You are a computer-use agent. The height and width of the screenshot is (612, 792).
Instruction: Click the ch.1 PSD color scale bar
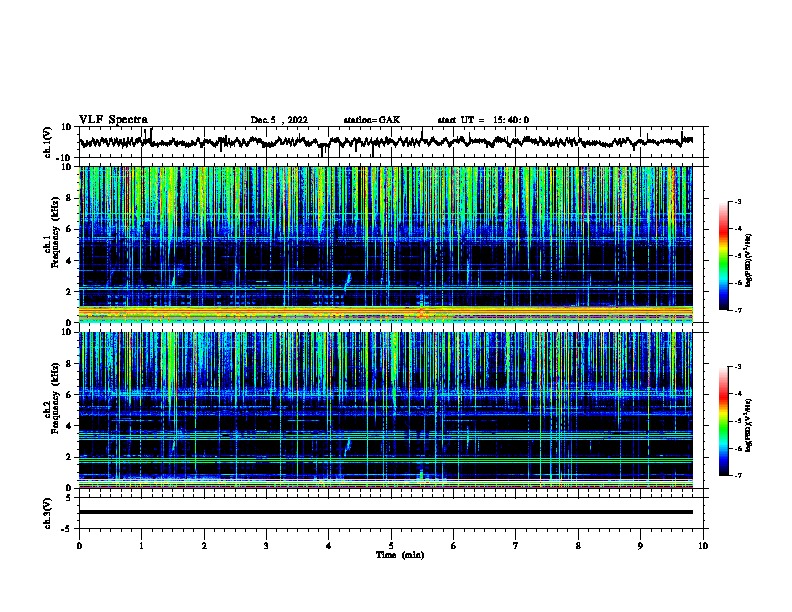(724, 256)
